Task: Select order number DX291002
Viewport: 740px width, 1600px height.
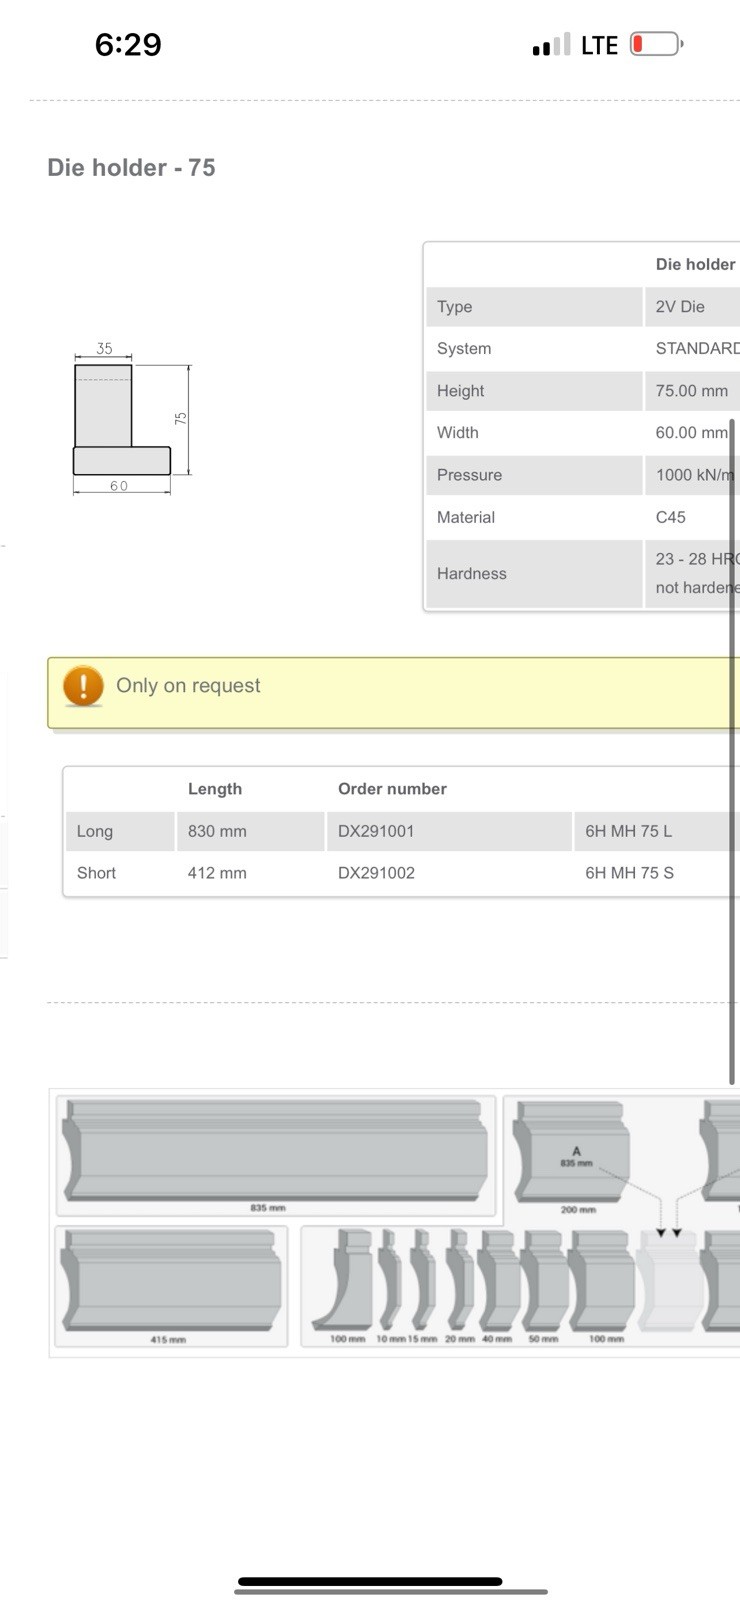Action: tap(376, 873)
